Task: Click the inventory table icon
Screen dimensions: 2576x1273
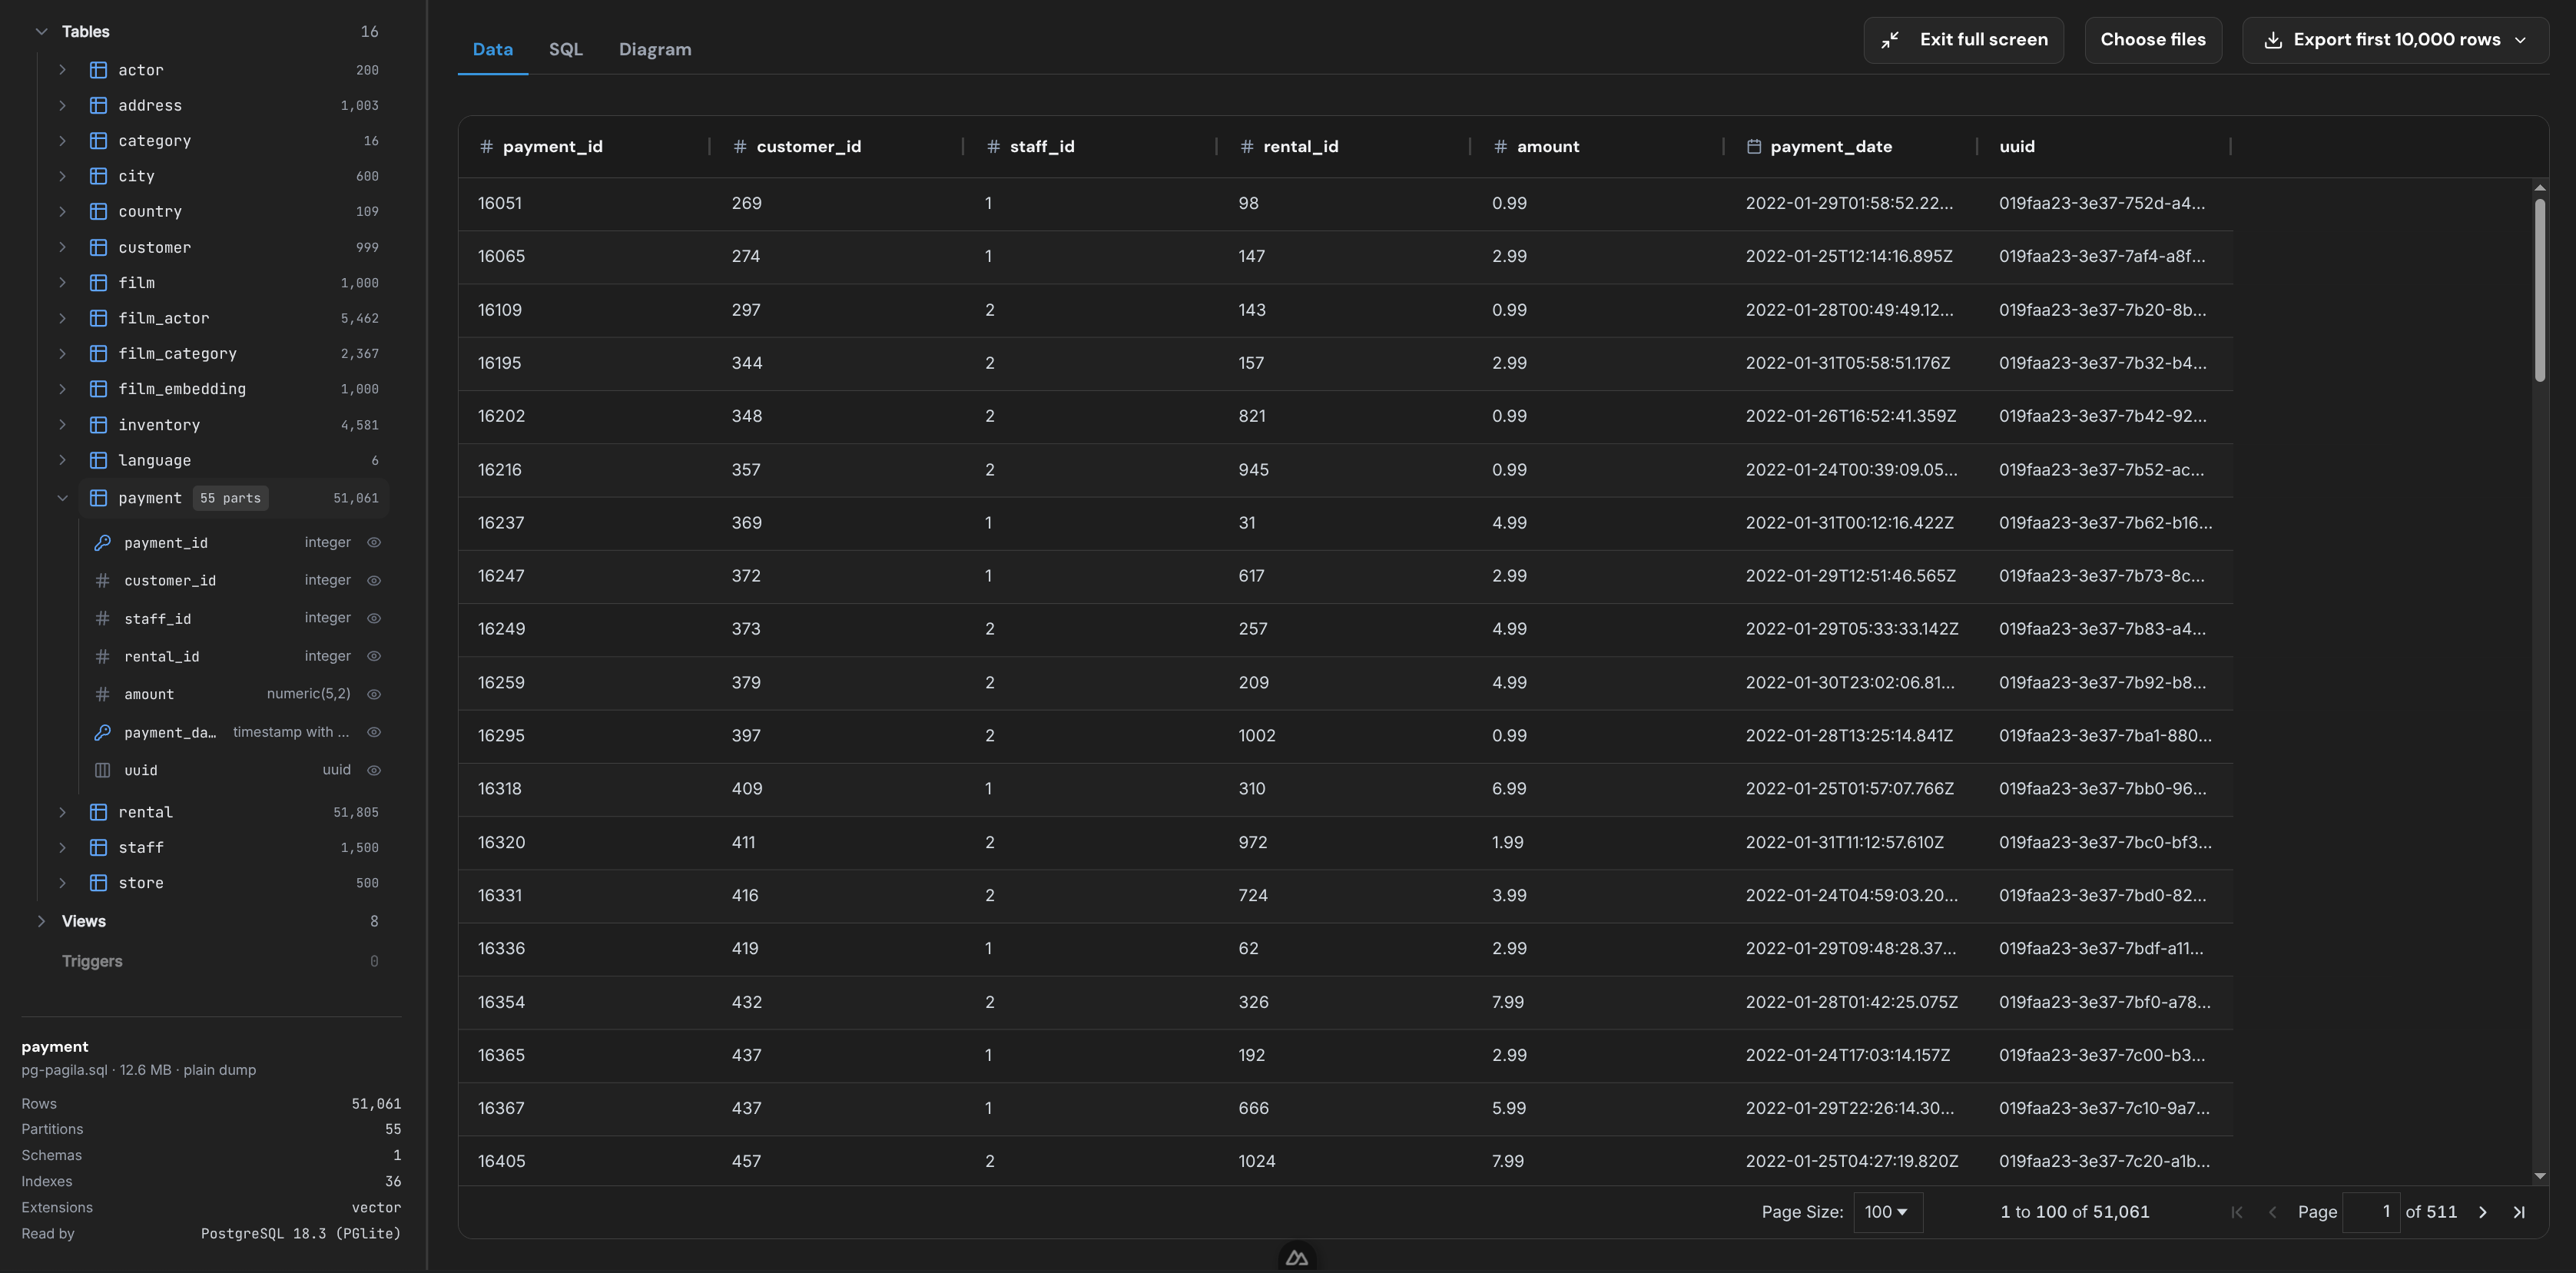Action: point(98,425)
